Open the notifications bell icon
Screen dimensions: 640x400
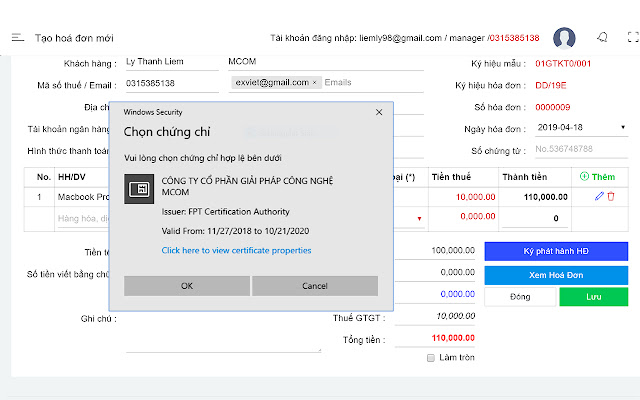602,38
